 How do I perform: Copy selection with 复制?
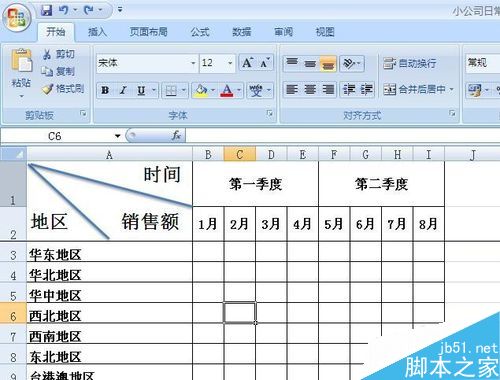(x=59, y=71)
